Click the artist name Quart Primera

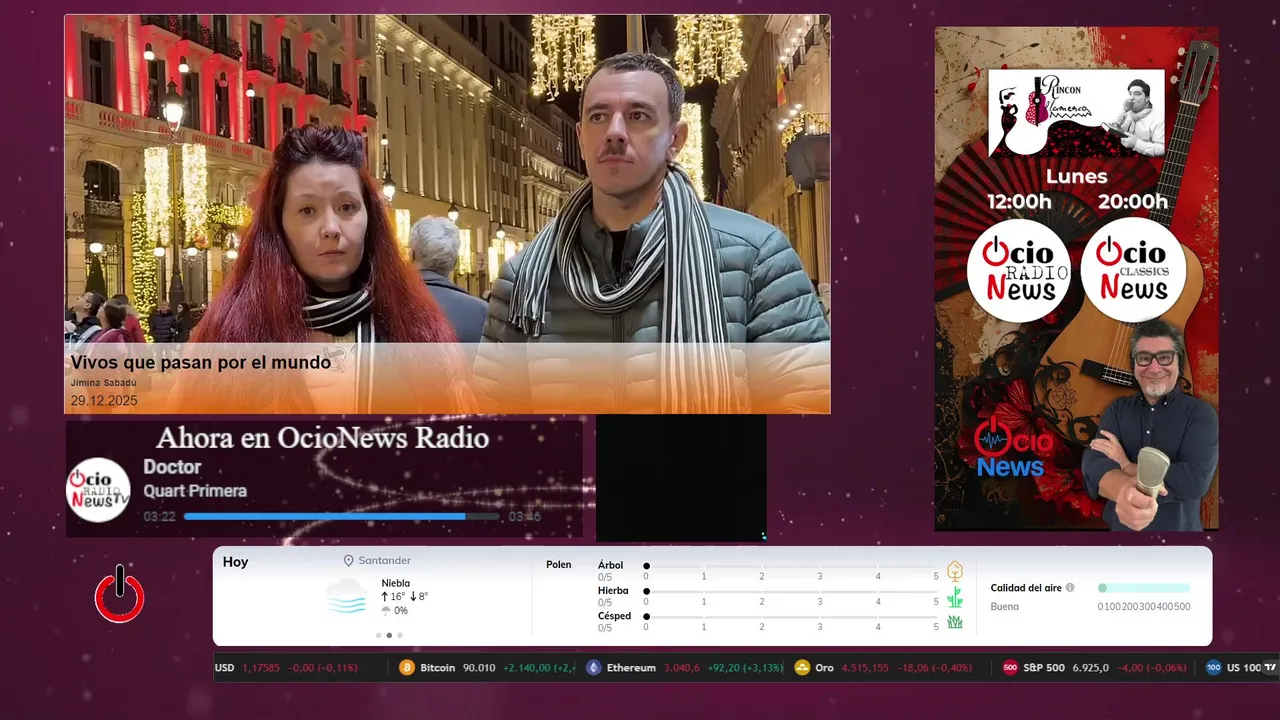click(x=195, y=491)
